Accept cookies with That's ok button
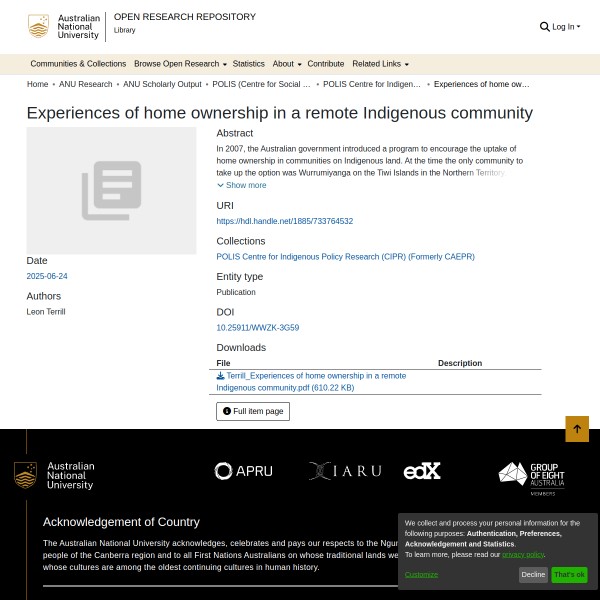The width and height of the screenshot is (600, 600). [569, 575]
